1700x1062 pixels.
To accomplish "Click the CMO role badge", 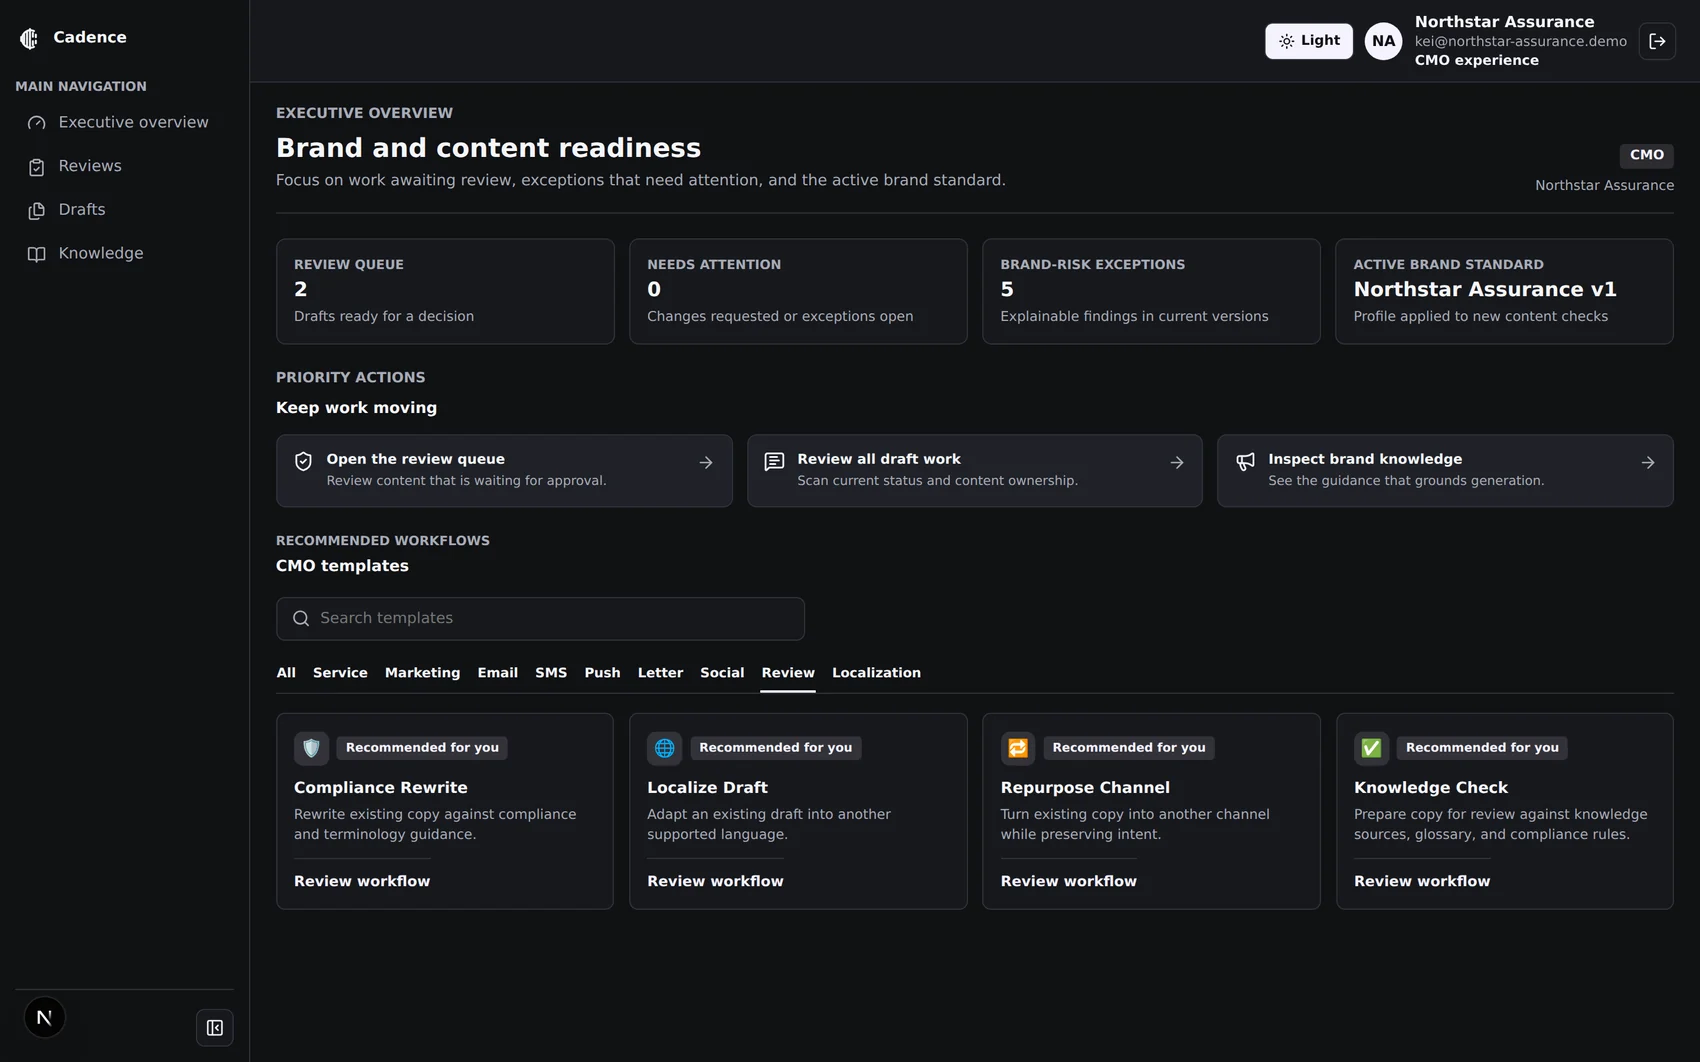I will tap(1646, 155).
